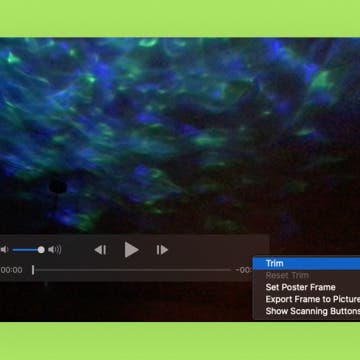Step forward one frame
This screenshot has width=360, height=360.
click(162, 250)
